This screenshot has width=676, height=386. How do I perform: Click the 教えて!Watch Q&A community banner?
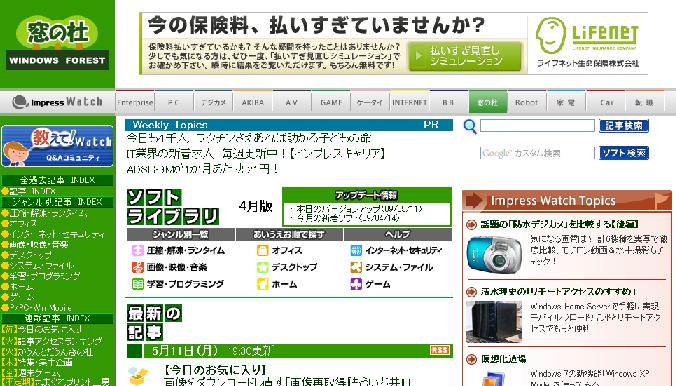pyautogui.click(x=57, y=146)
